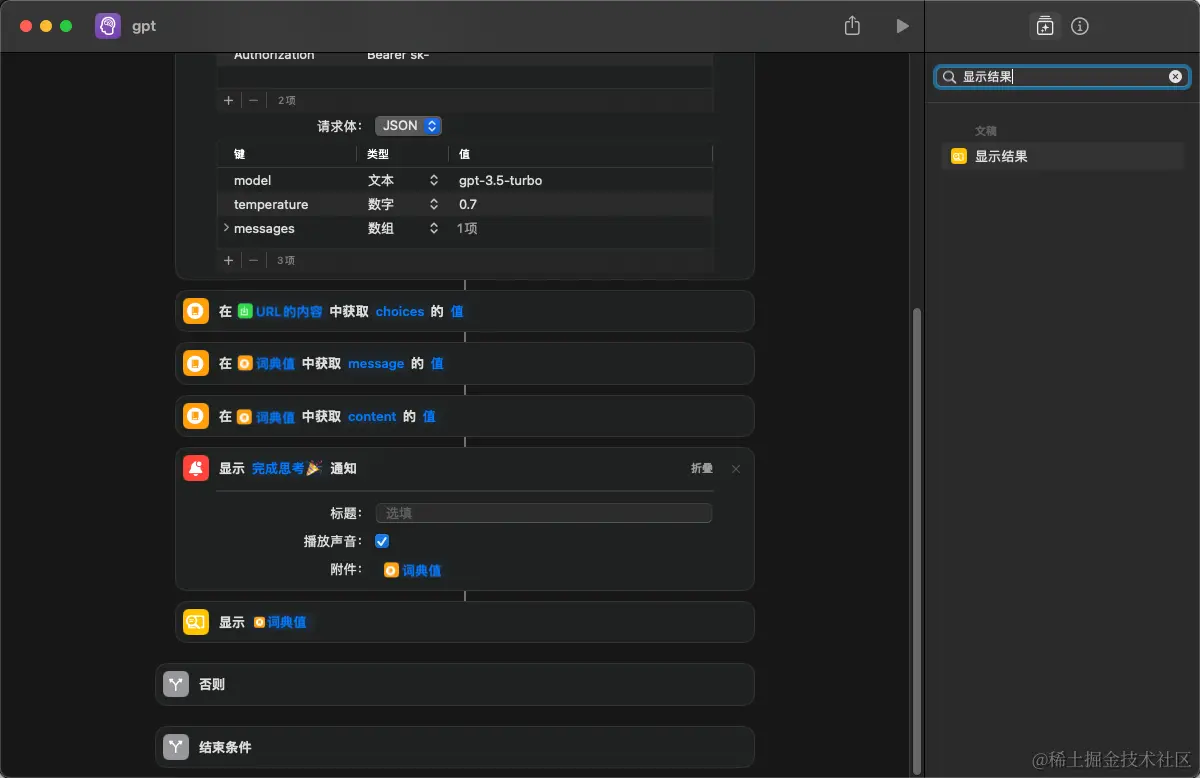Delete the notification action
This screenshot has height=778, width=1200.
[736, 468]
